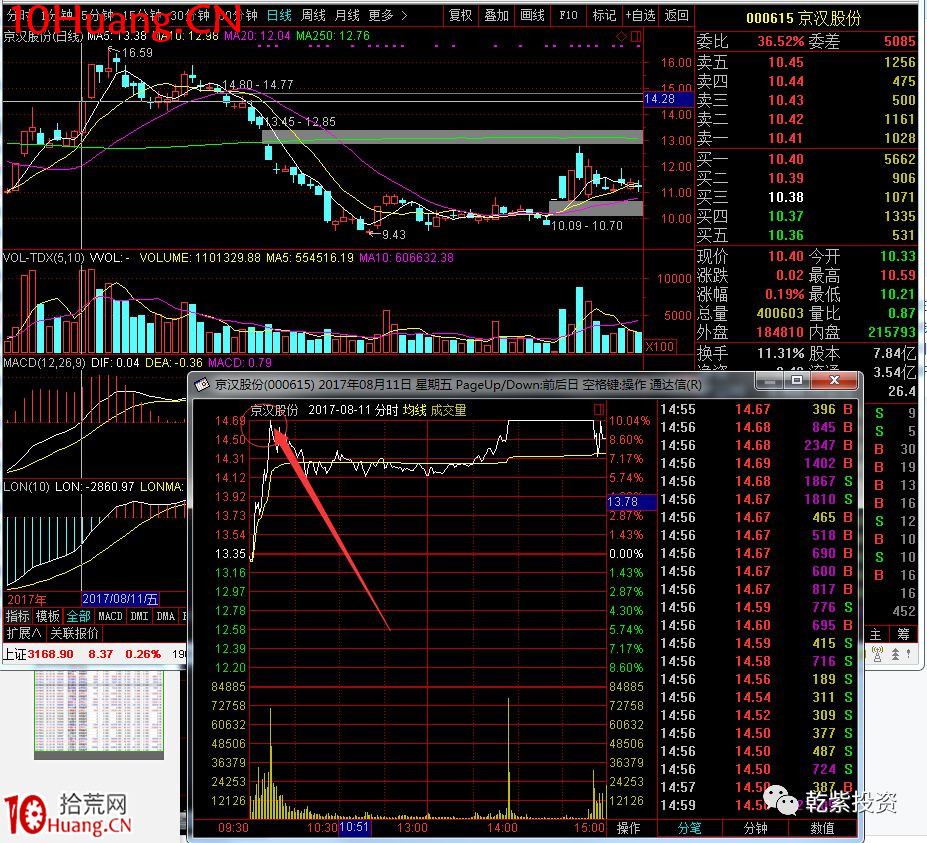Click the 13.78 price label in the intraday chart
This screenshot has height=843, width=927.
(x=631, y=502)
